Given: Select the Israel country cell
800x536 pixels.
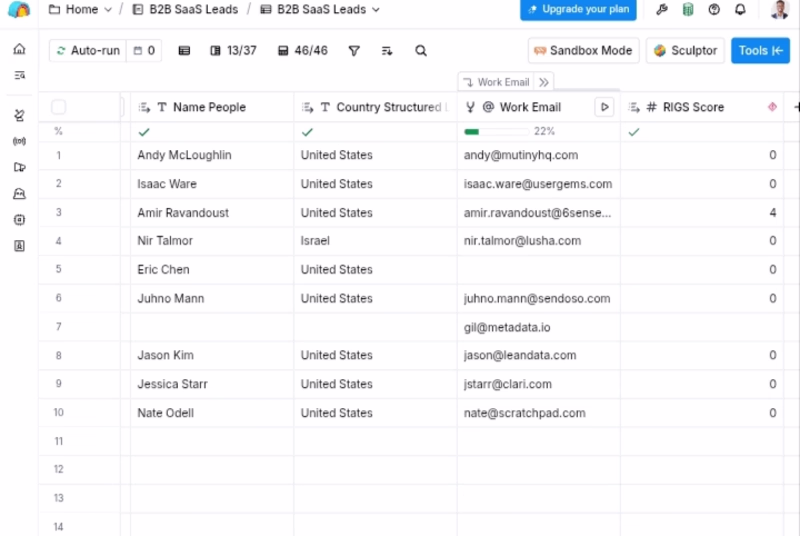Looking at the screenshot, I should click(375, 241).
